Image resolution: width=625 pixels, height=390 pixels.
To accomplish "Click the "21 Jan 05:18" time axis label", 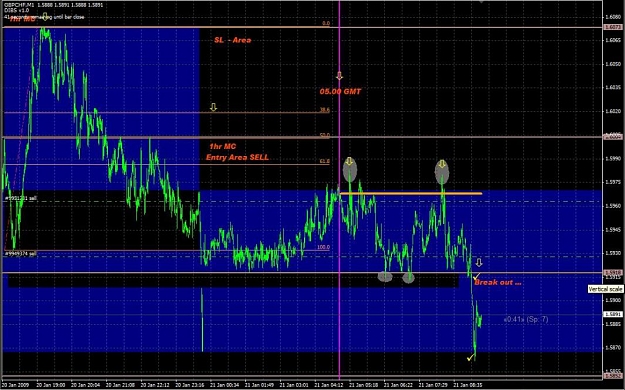I will pos(363,385).
